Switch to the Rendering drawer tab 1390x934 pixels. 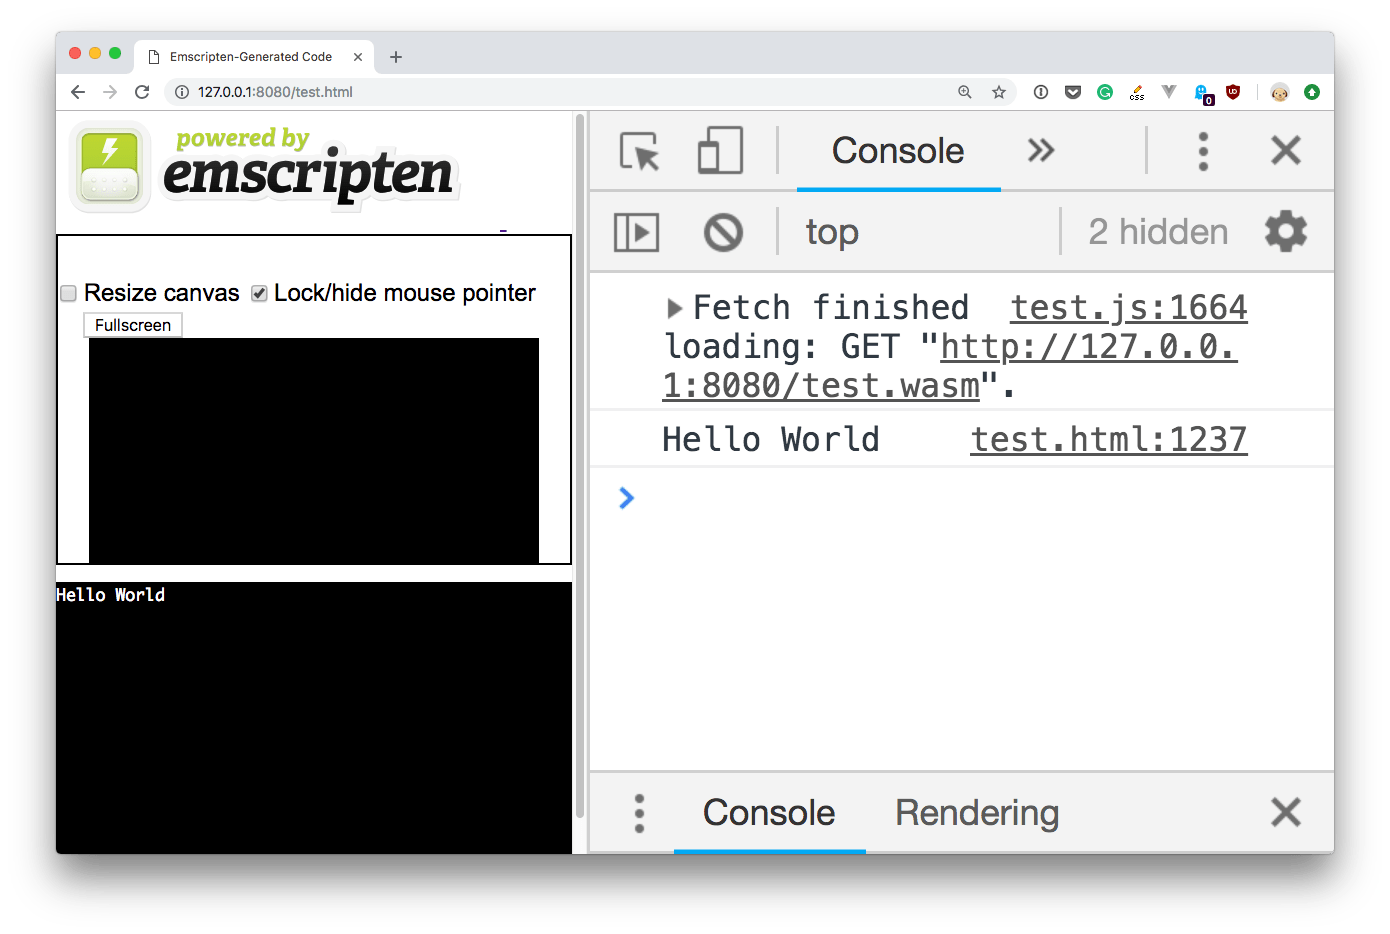point(976,813)
